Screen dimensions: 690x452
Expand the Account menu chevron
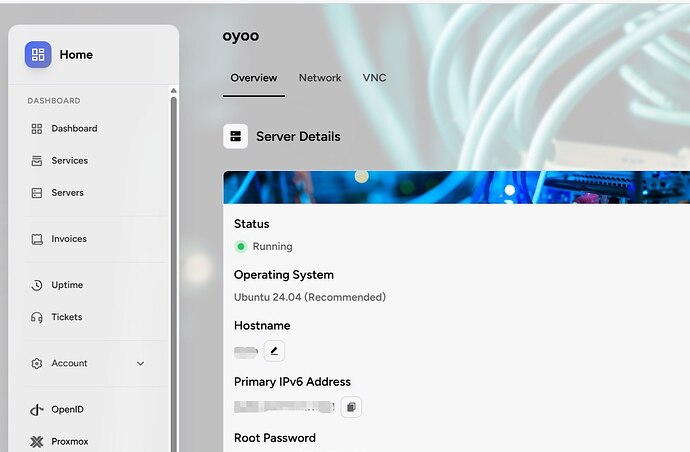click(x=140, y=364)
